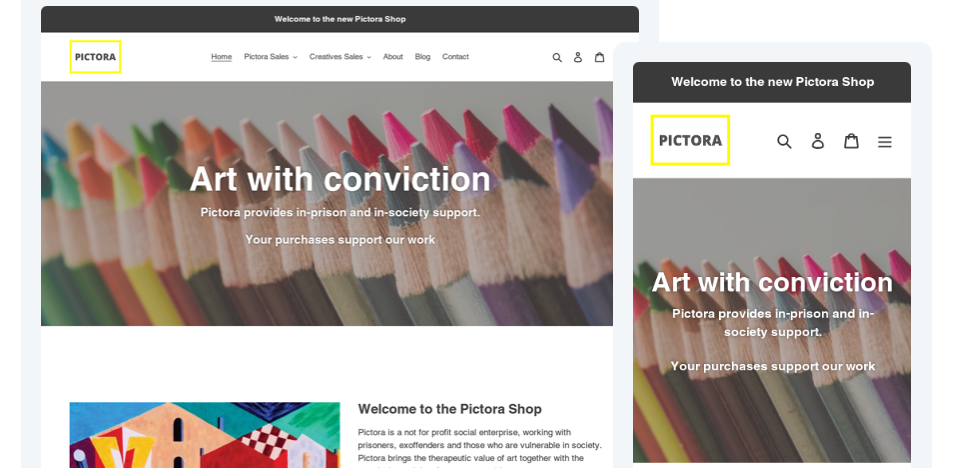
Task: Click the desktop search magnifier icon
Action: (557, 57)
